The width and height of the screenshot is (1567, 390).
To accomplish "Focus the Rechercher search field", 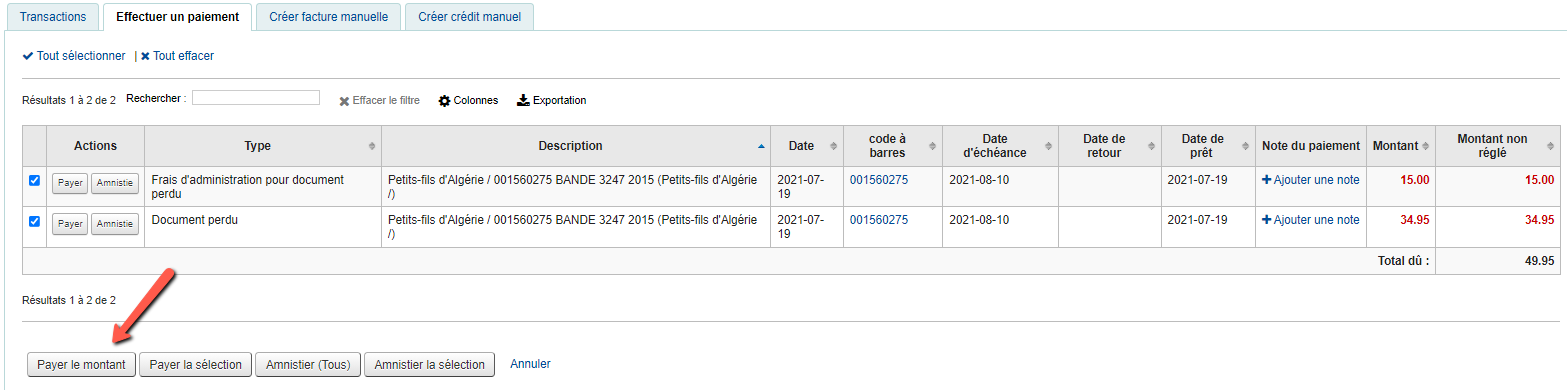I will (x=256, y=98).
